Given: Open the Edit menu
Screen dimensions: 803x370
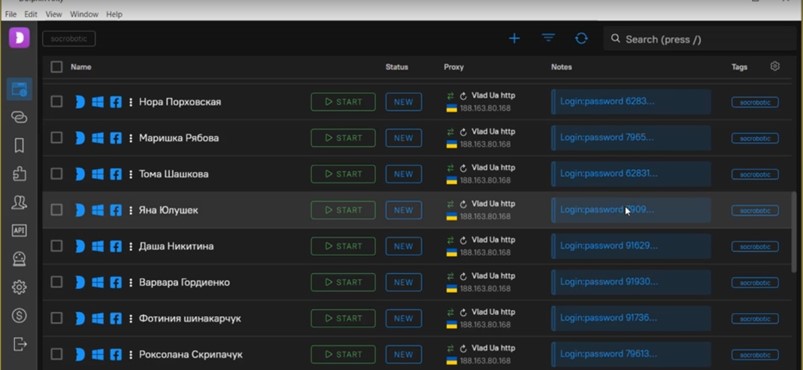Looking at the screenshot, I should [31, 14].
